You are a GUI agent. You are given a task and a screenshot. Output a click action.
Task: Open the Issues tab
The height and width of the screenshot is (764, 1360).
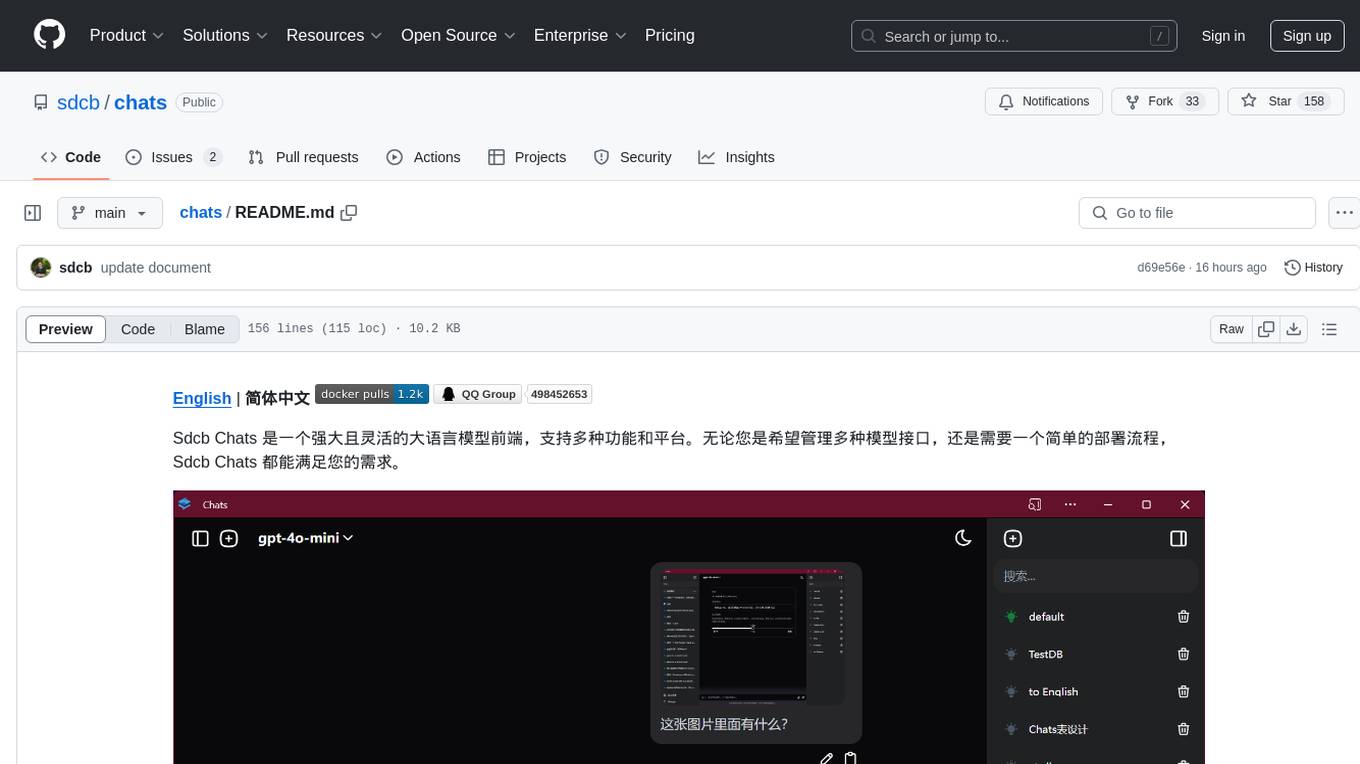[x=173, y=157]
